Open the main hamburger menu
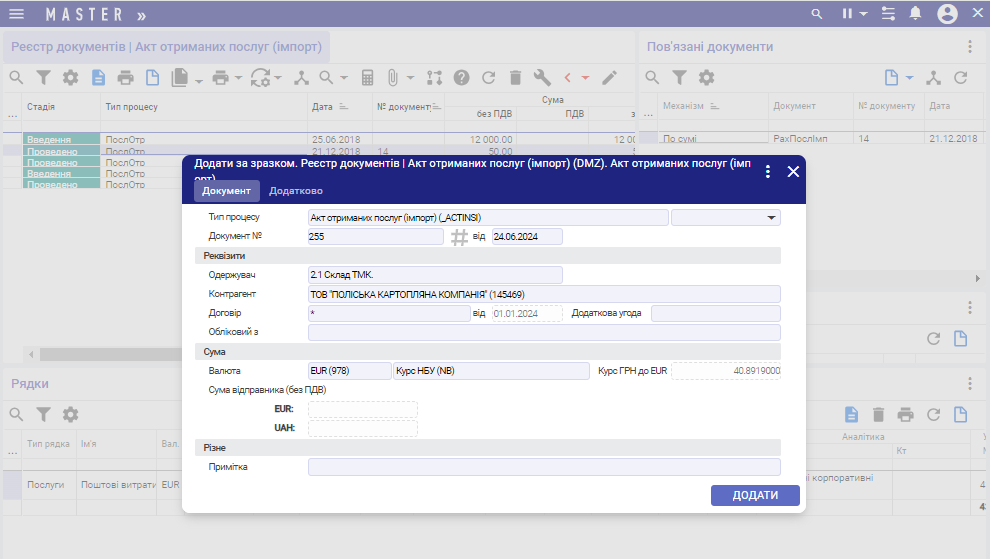 click(16, 14)
